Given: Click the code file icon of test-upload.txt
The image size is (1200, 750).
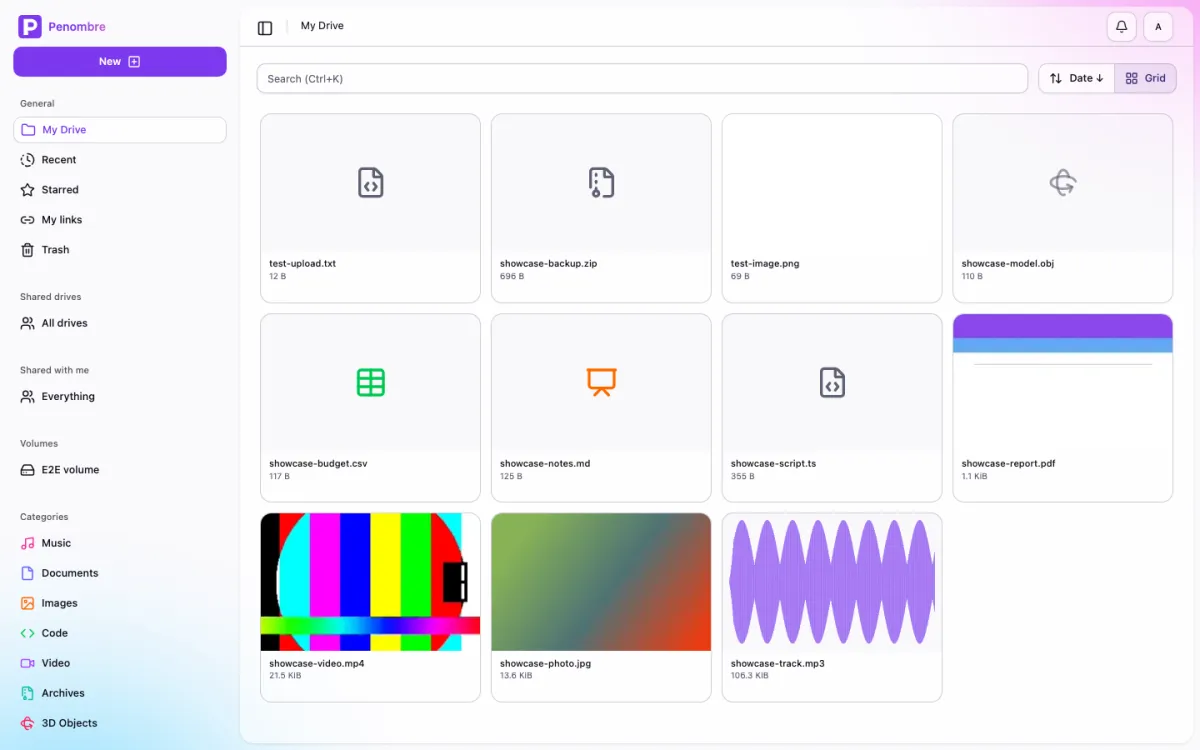Looking at the screenshot, I should point(371,182).
